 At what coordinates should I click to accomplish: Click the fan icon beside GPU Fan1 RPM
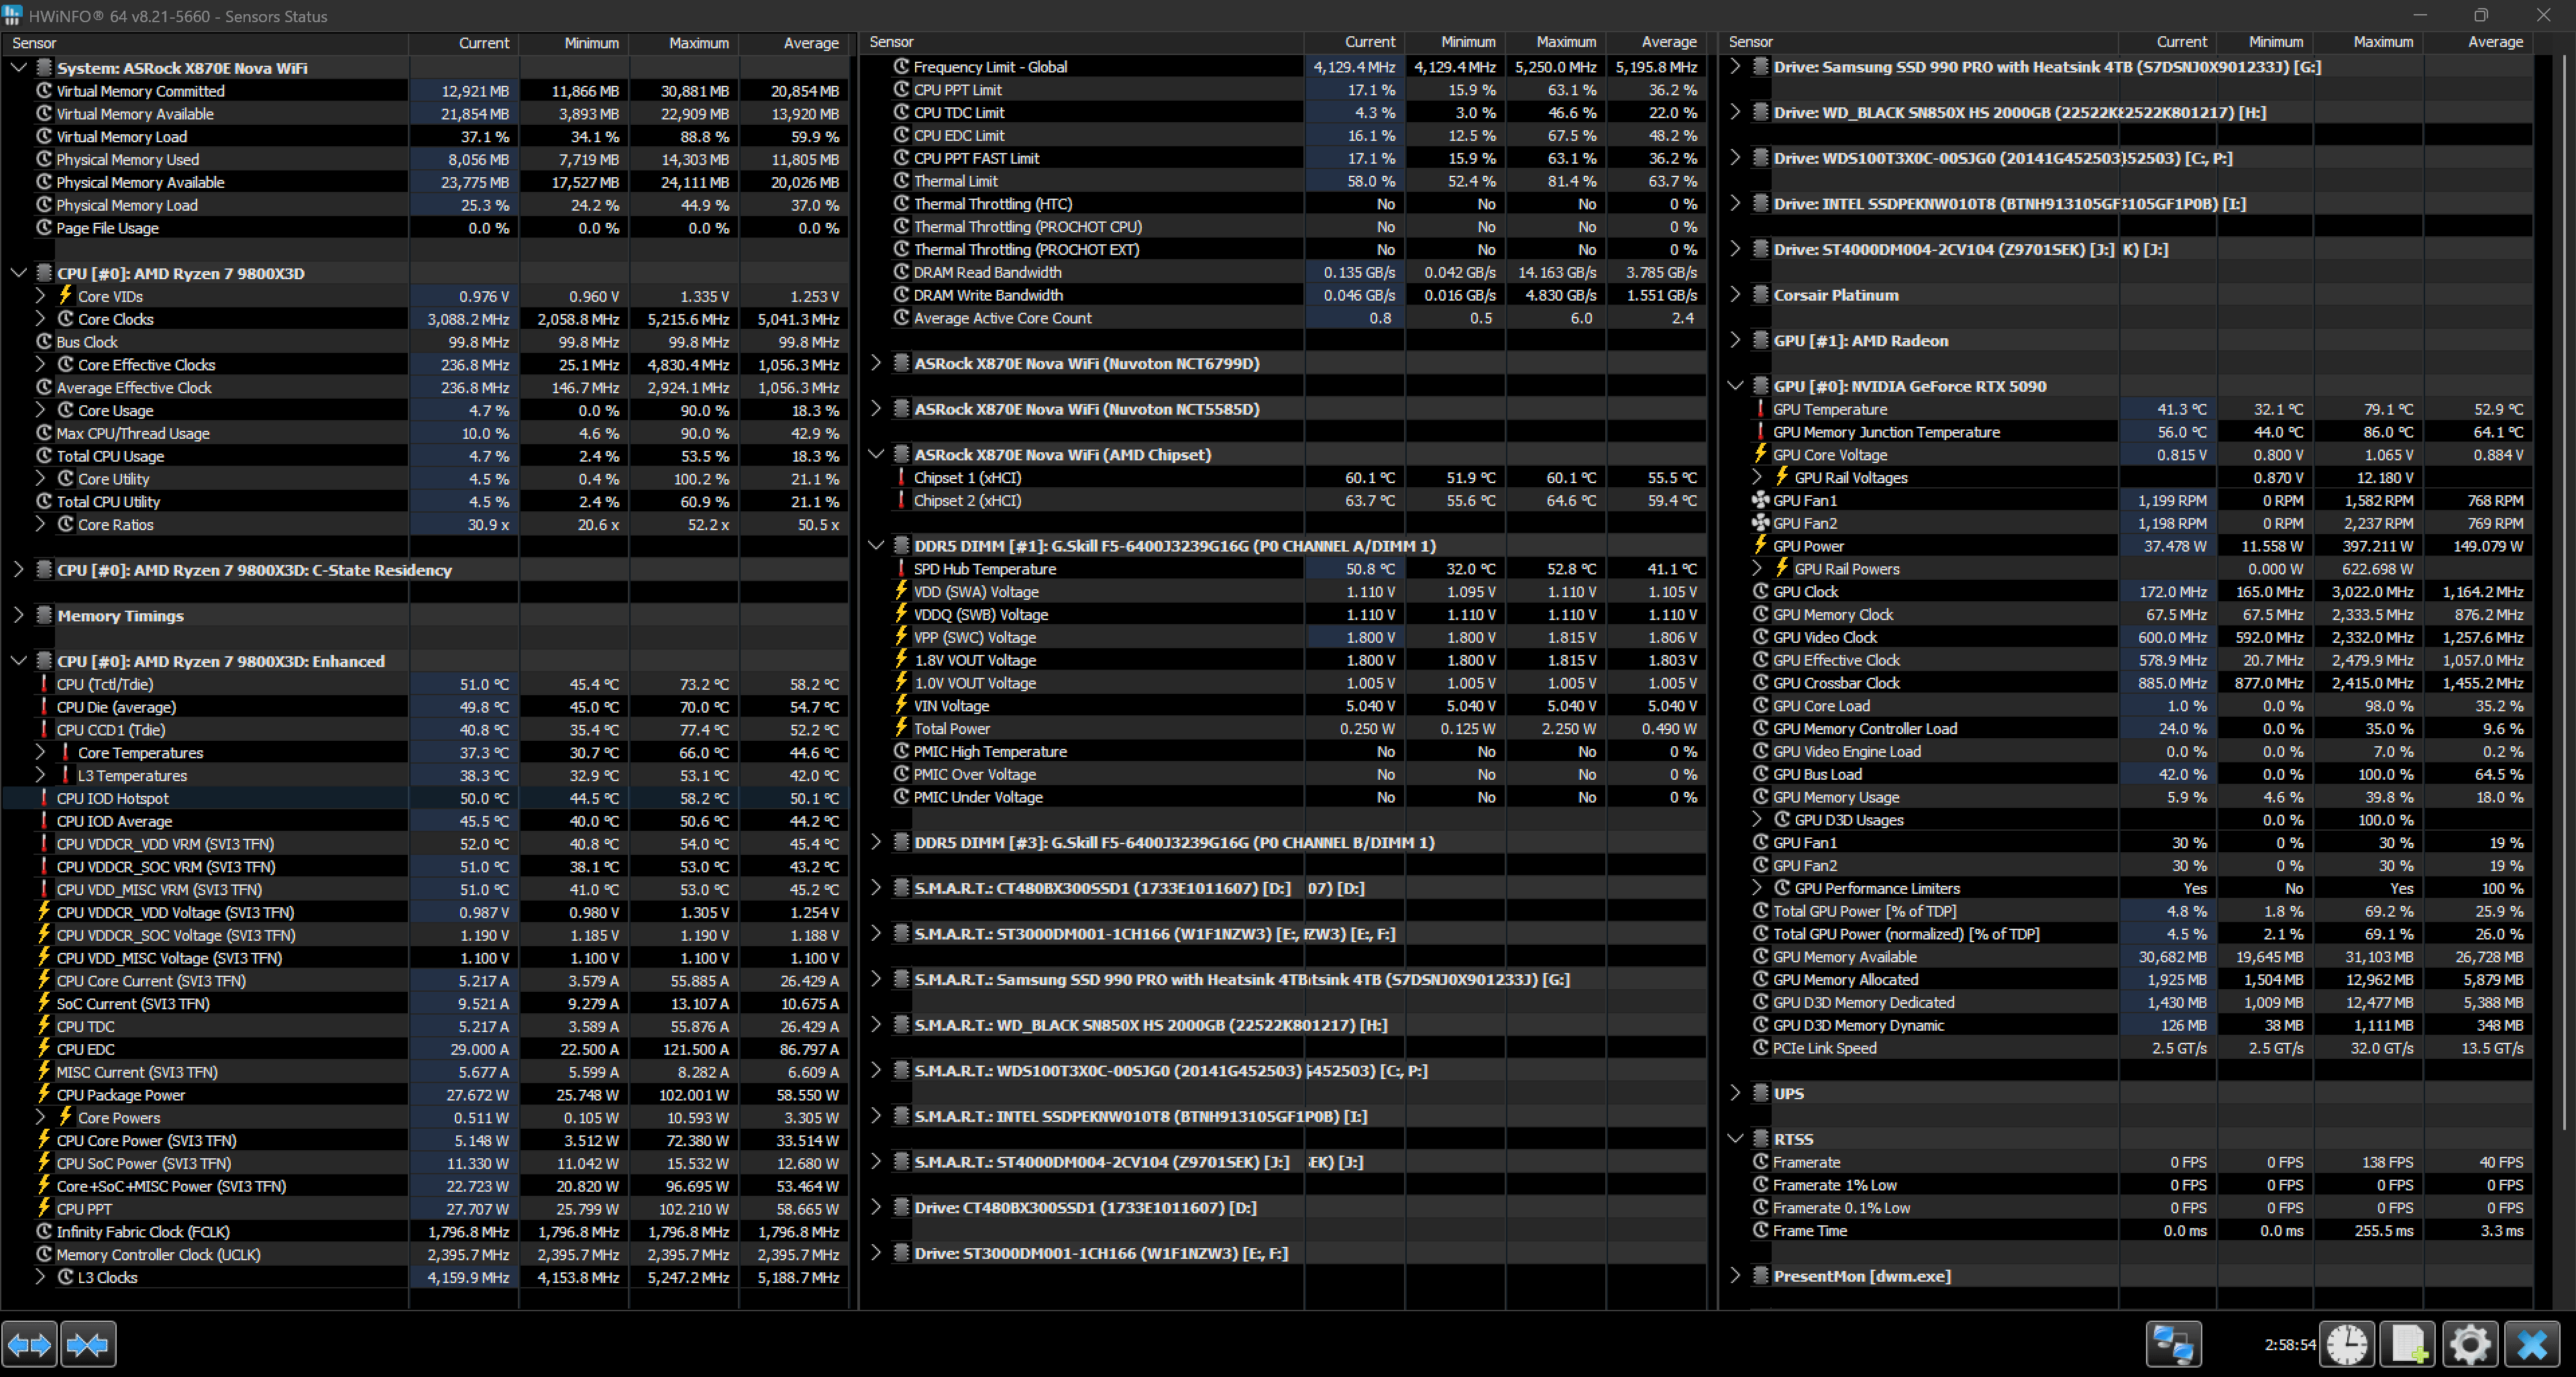[1761, 500]
